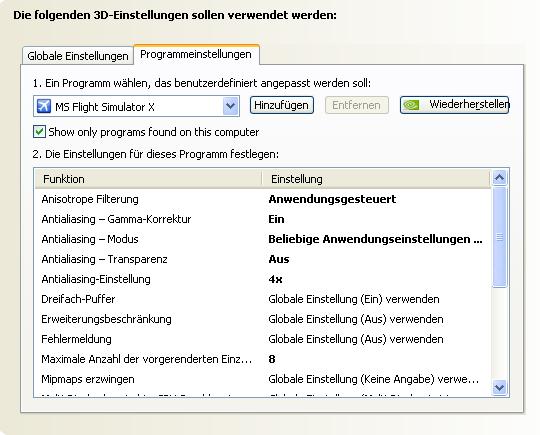Select the Antialiasing-Einstellung row
The image size is (540, 435).
262,279
